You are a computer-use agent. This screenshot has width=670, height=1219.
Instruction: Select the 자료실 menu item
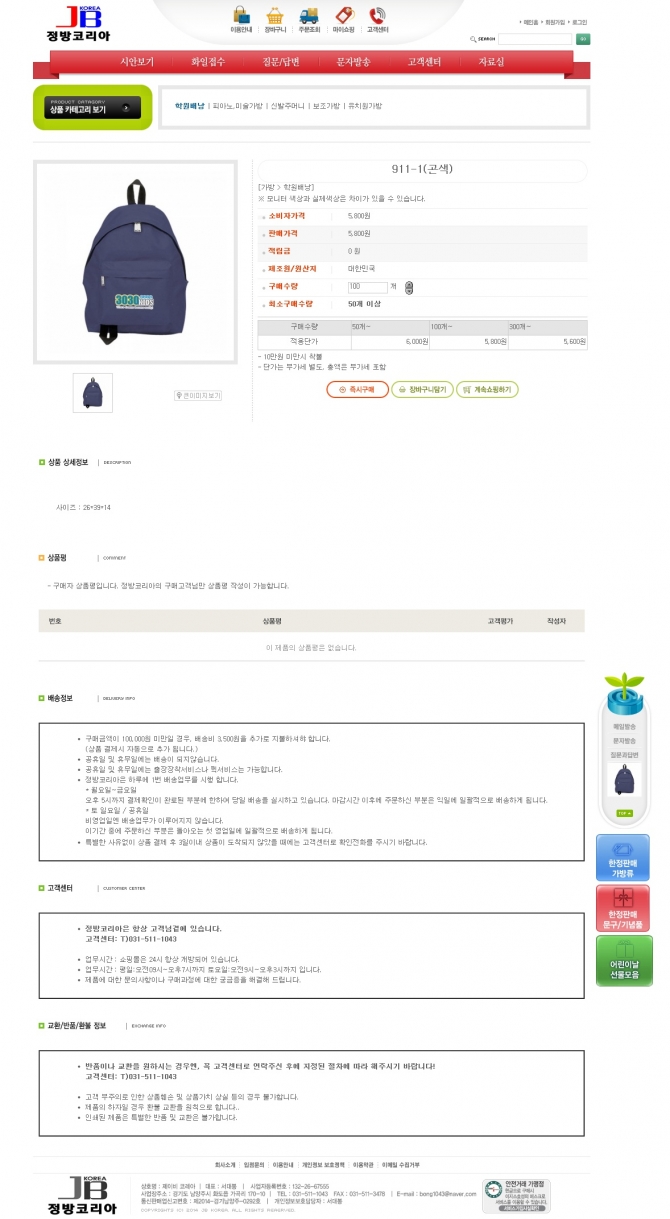(x=491, y=62)
